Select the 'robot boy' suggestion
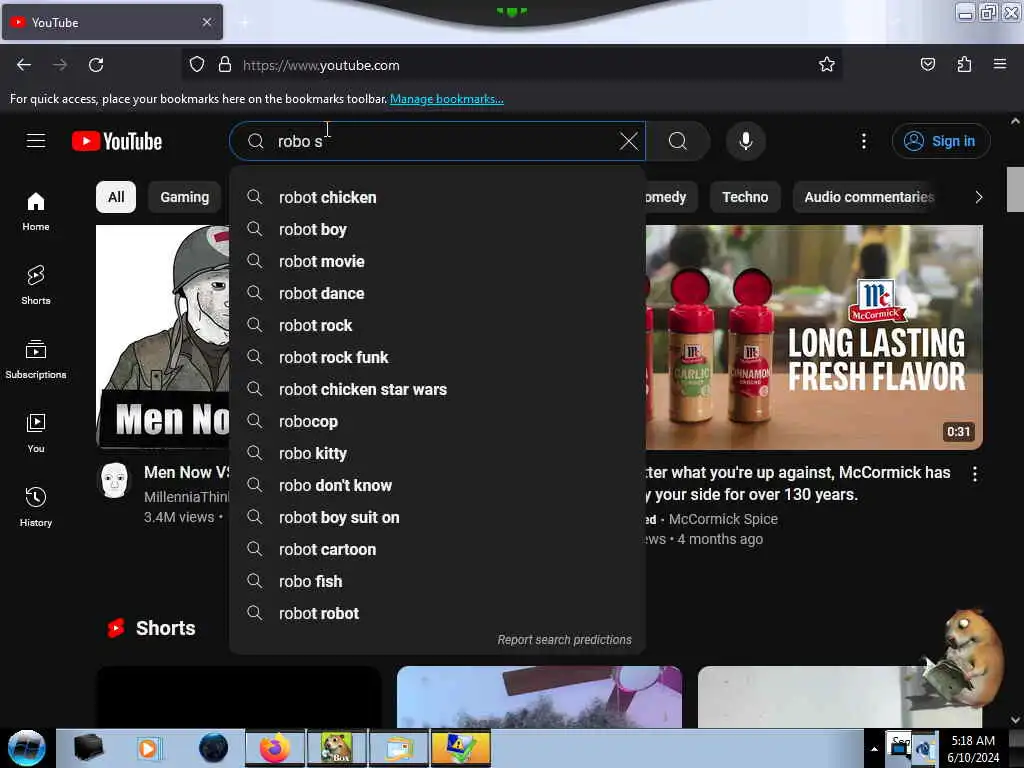This screenshot has width=1024, height=768. pyautogui.click(x=438, y=229)
